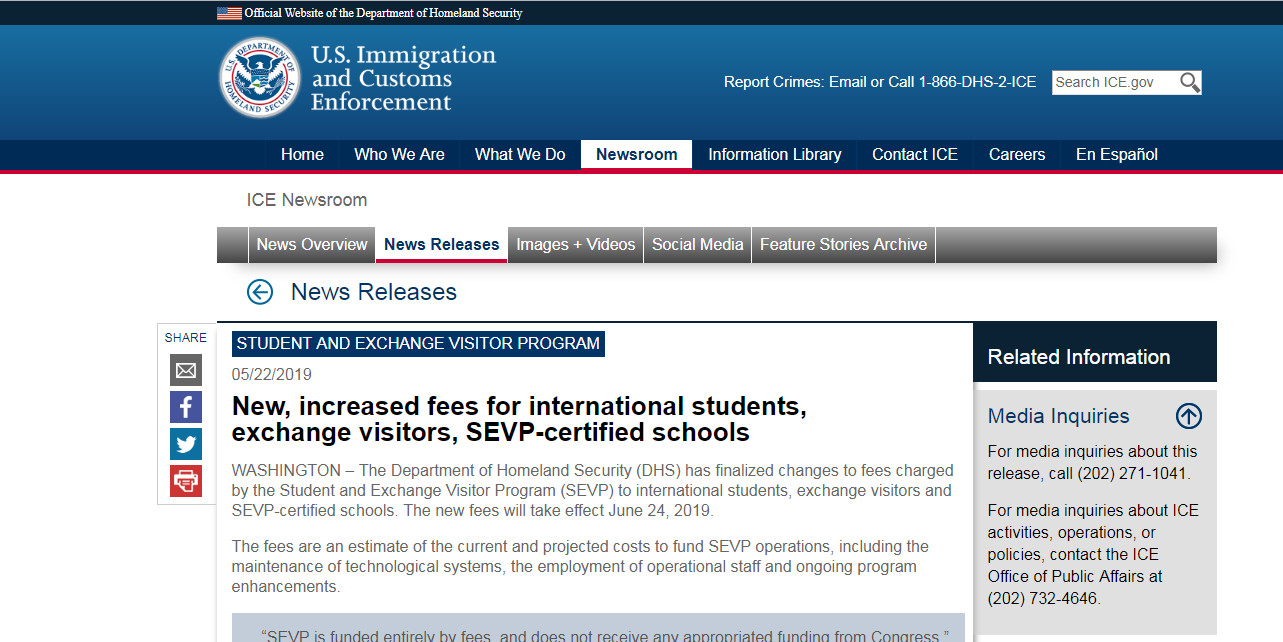Click the US flag icon in top banner

pyautogui.click(x=229, y=13)
